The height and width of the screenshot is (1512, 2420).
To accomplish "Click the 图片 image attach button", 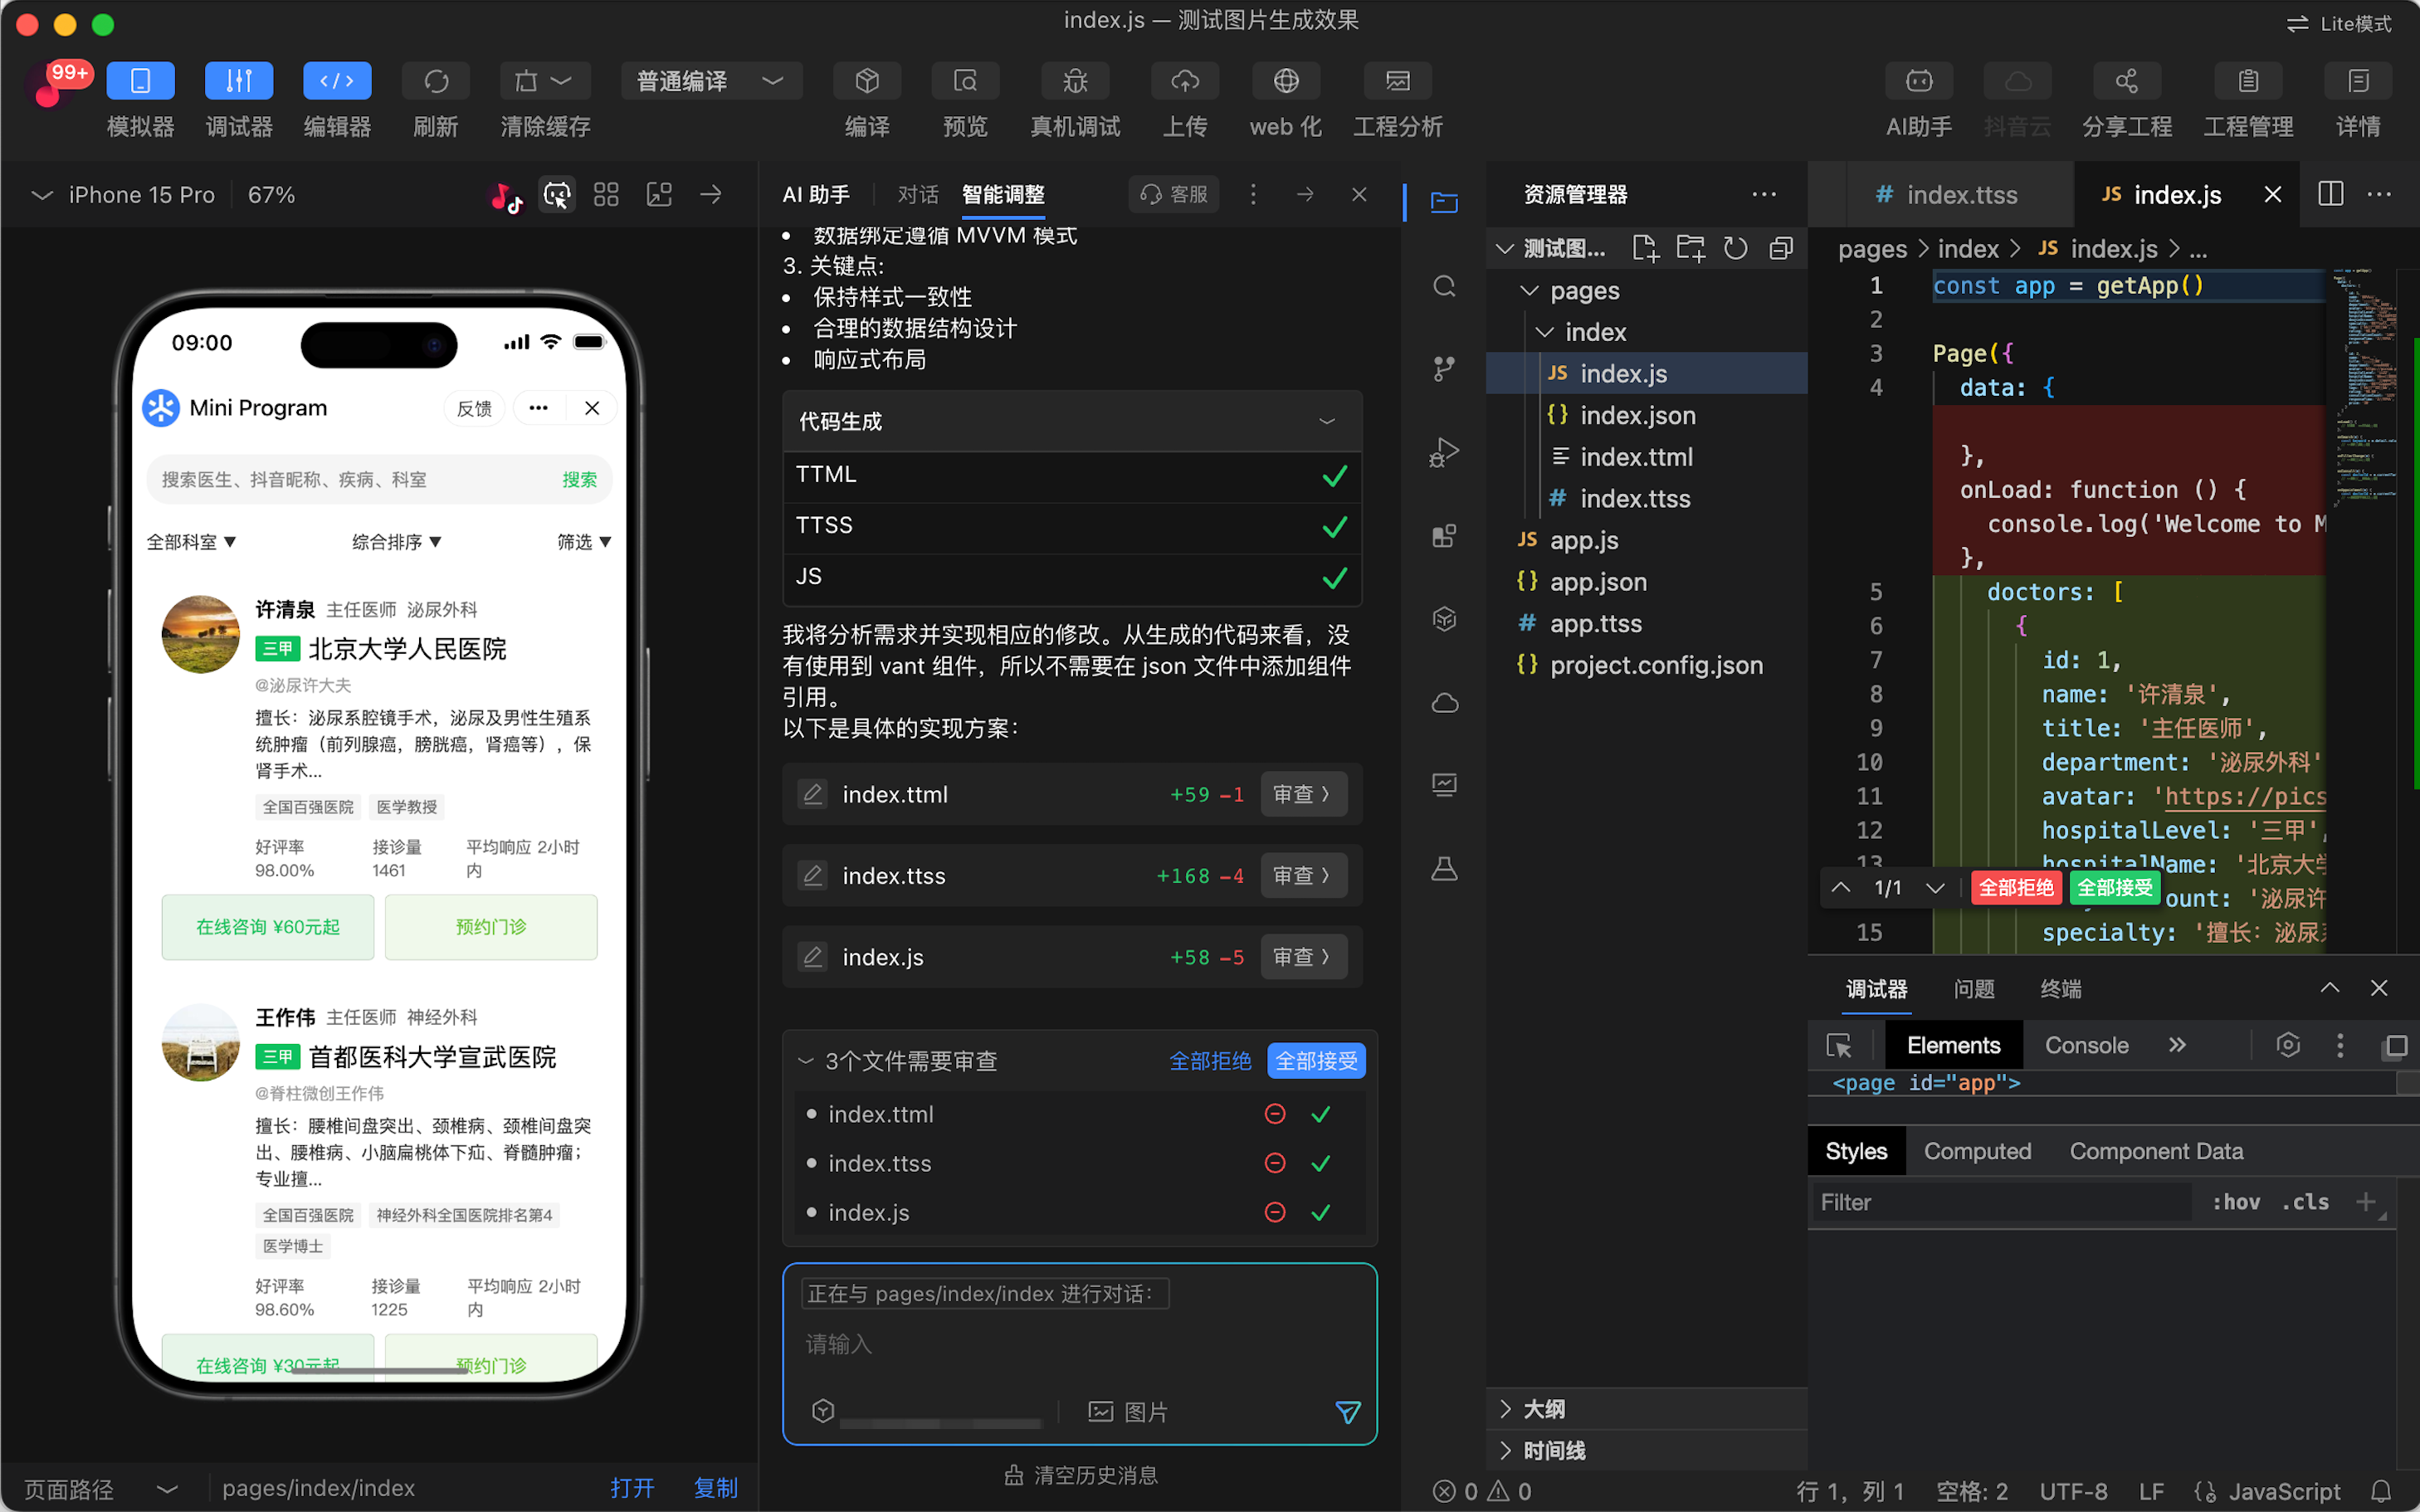I will (x=1128, y=1412).
